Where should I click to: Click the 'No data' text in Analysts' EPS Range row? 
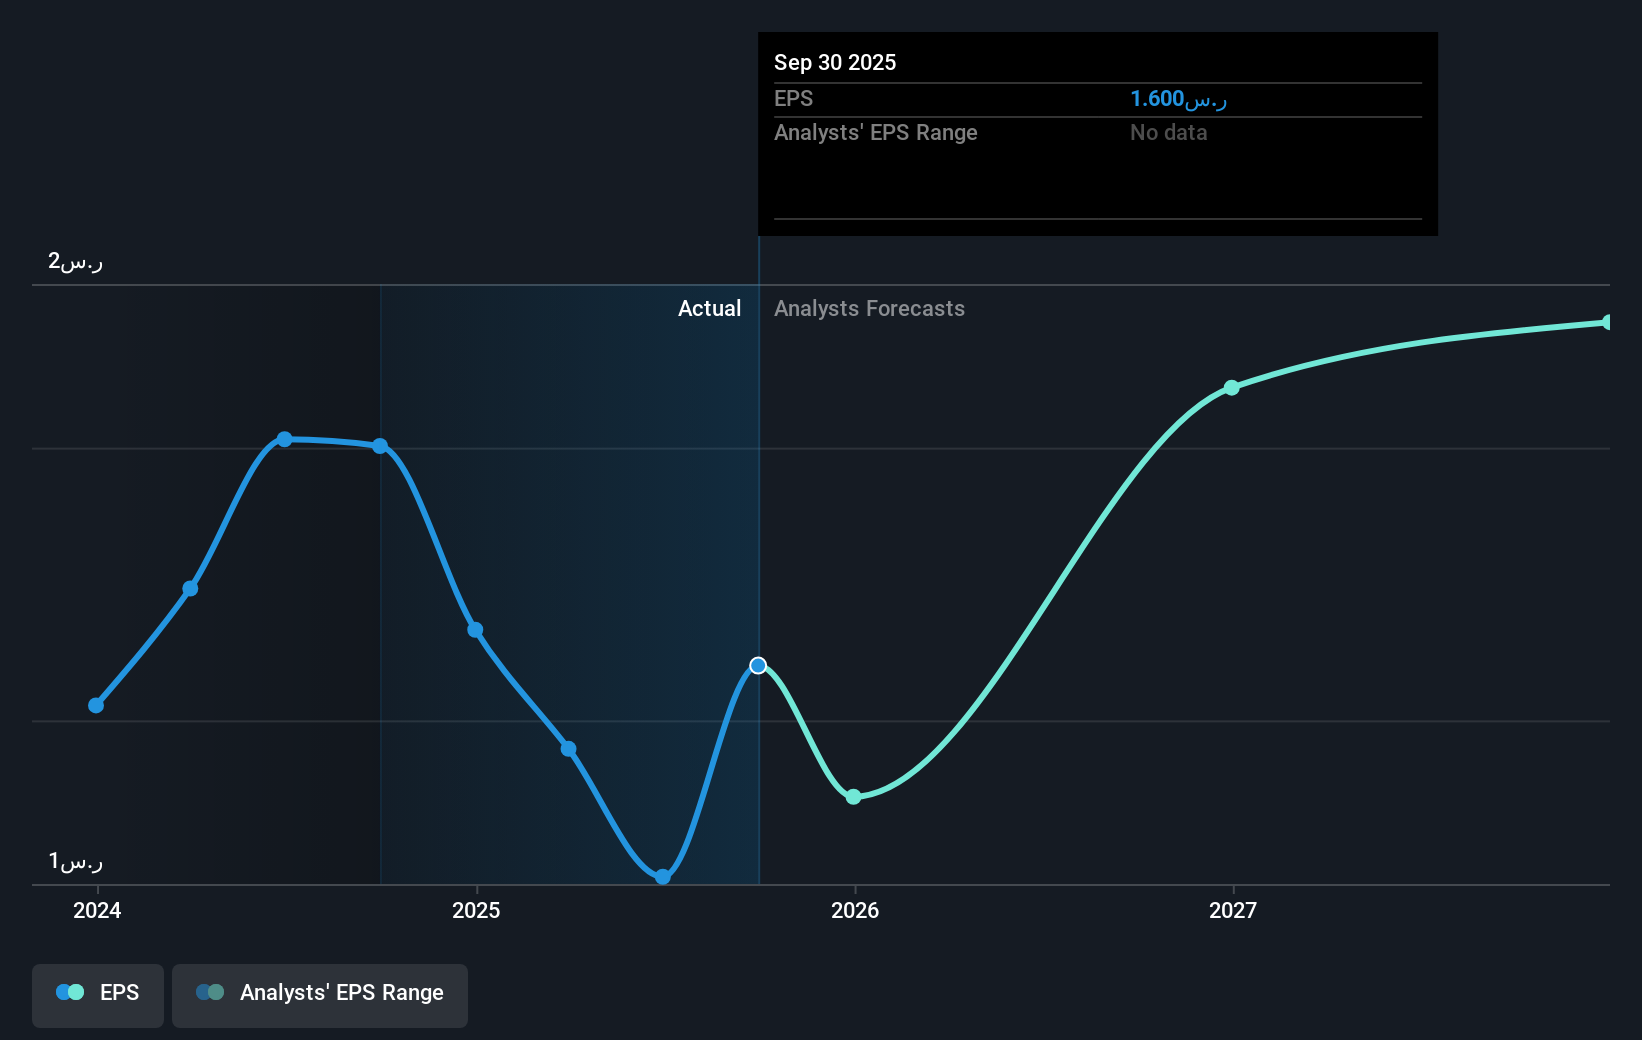click(1167, 132)
